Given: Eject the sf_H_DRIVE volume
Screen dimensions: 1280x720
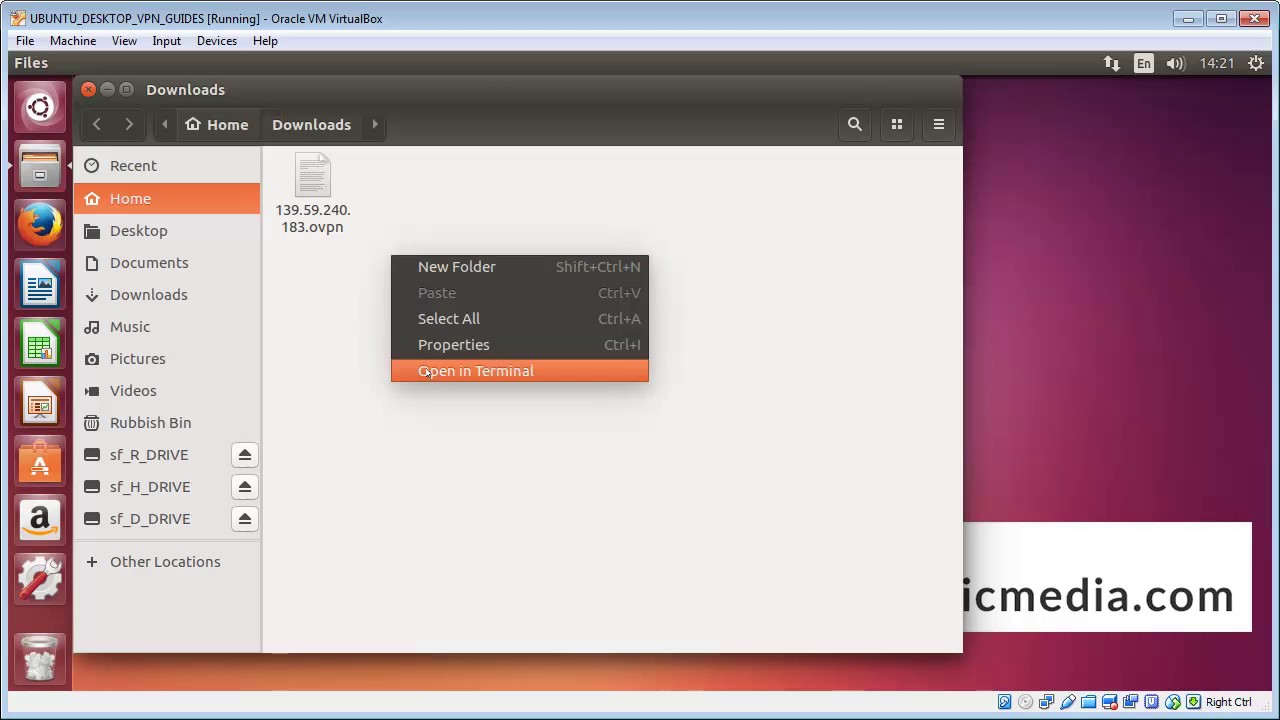Looking at the screenshot, I should coord(244,487).
